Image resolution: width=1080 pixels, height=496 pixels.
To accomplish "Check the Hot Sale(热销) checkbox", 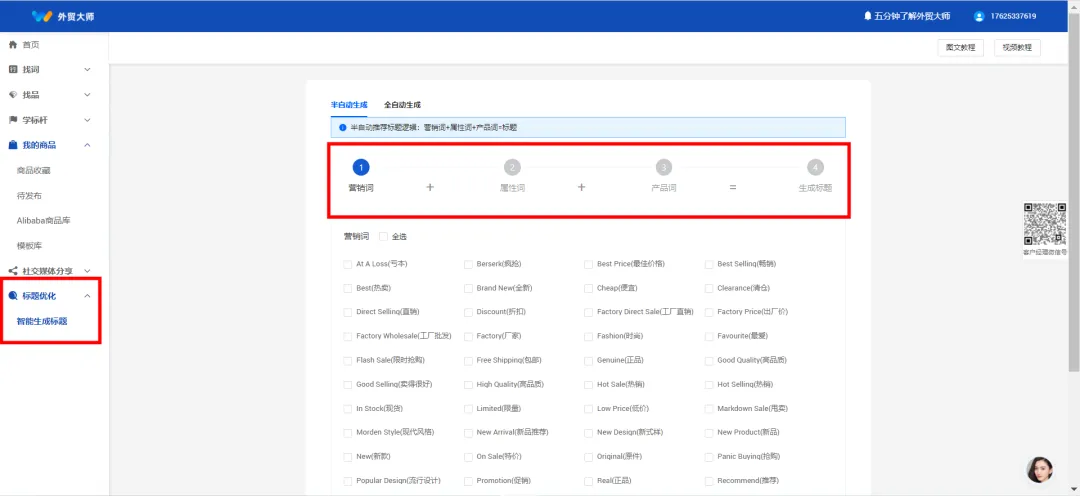I will (588, 384).
